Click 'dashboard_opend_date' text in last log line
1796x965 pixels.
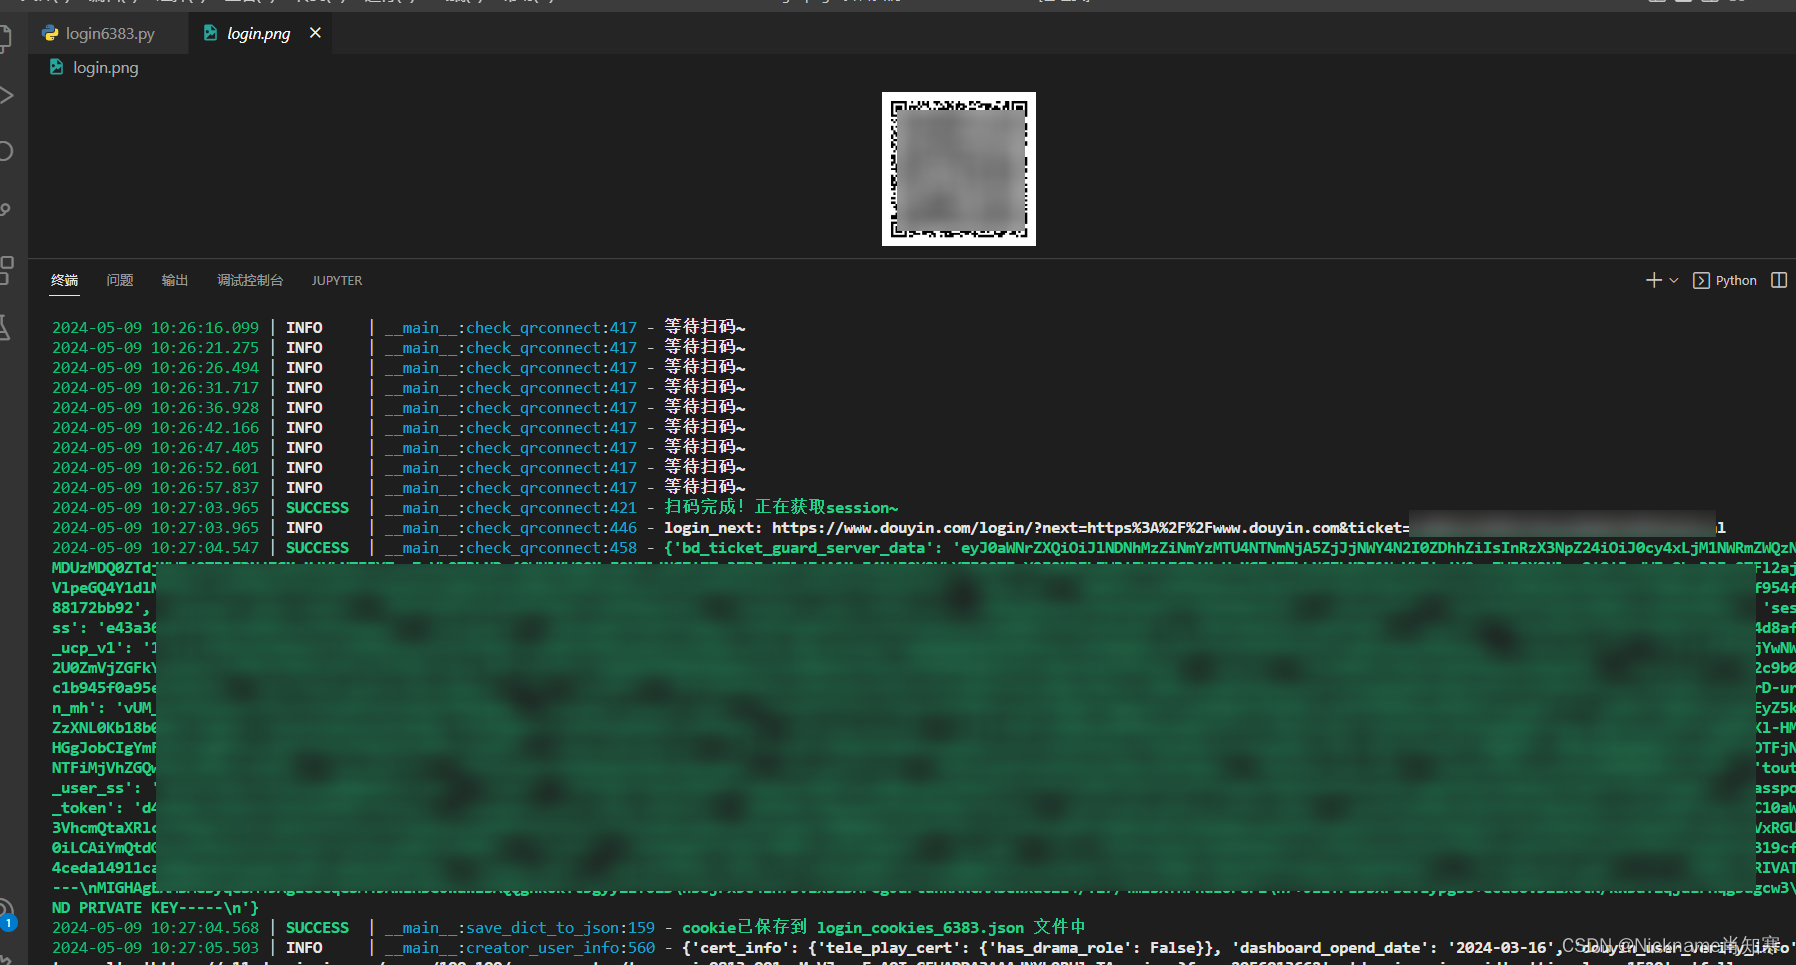pos(1335,948)
